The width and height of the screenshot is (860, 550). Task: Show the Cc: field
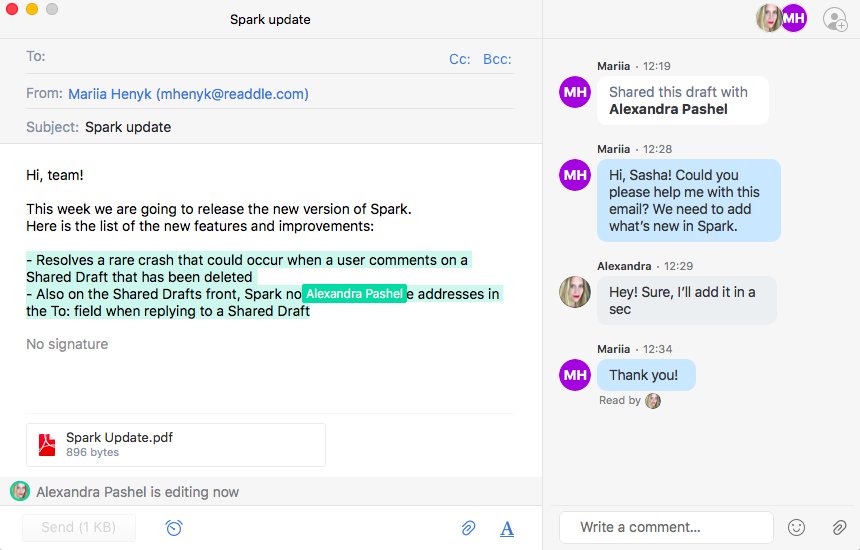(460, 59)
